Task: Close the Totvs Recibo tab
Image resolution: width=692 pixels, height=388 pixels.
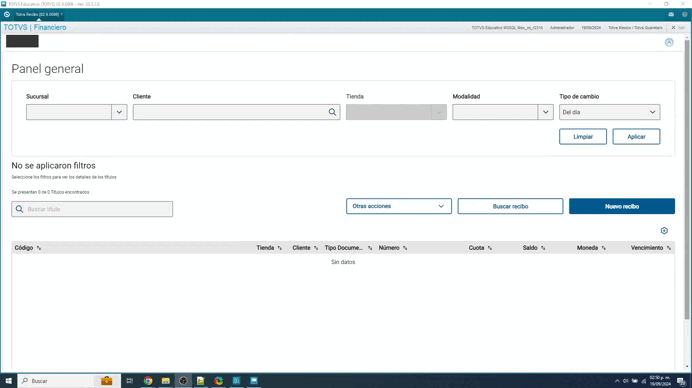Action: (x=62, y=15)
